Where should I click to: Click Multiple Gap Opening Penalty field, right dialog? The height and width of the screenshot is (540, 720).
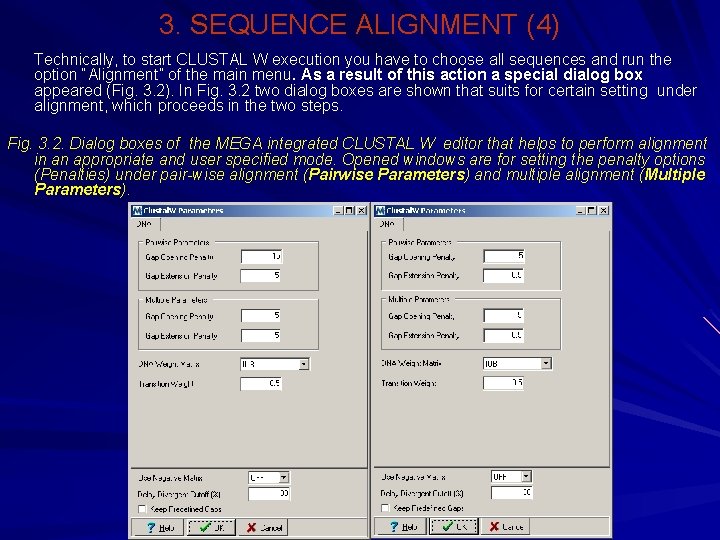tap(503, 315)
